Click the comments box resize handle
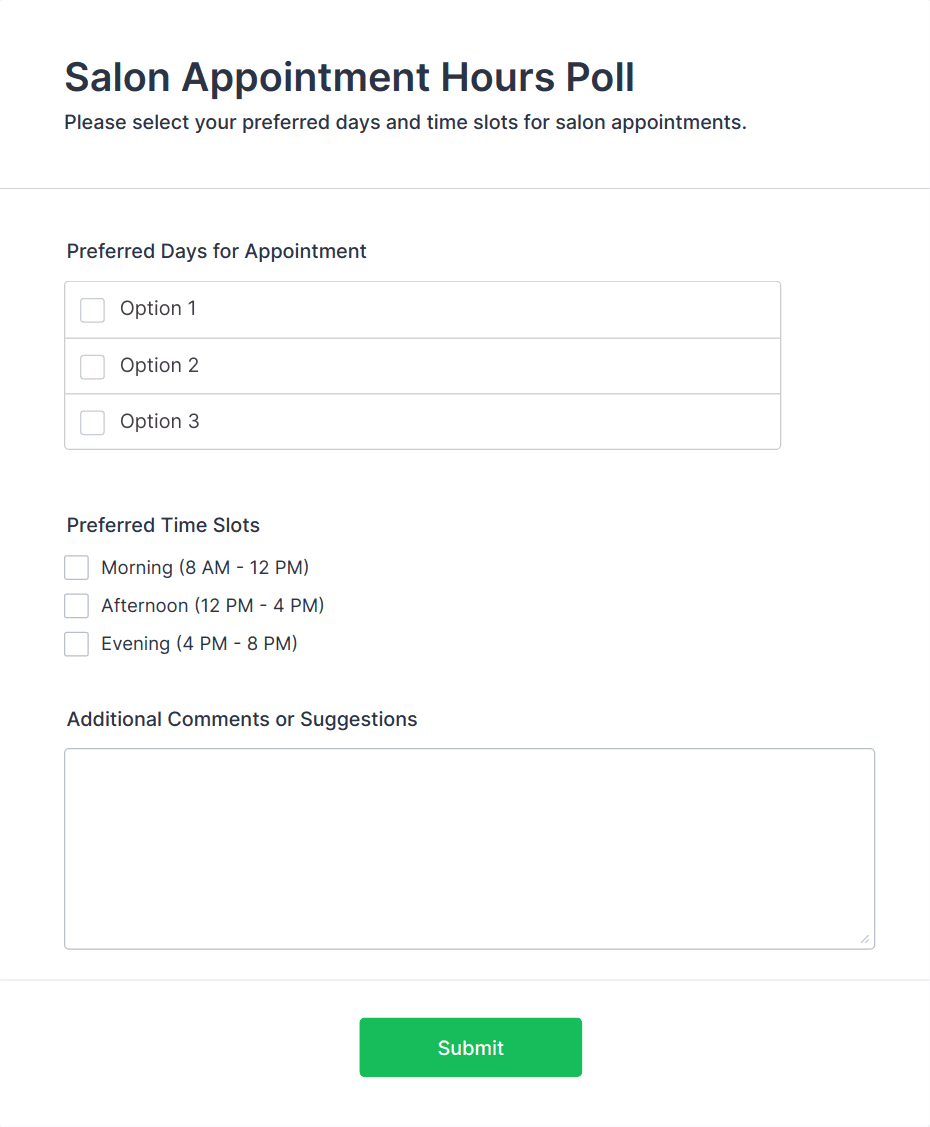This screenshot has height=1127, width=930. click(864, 939)
